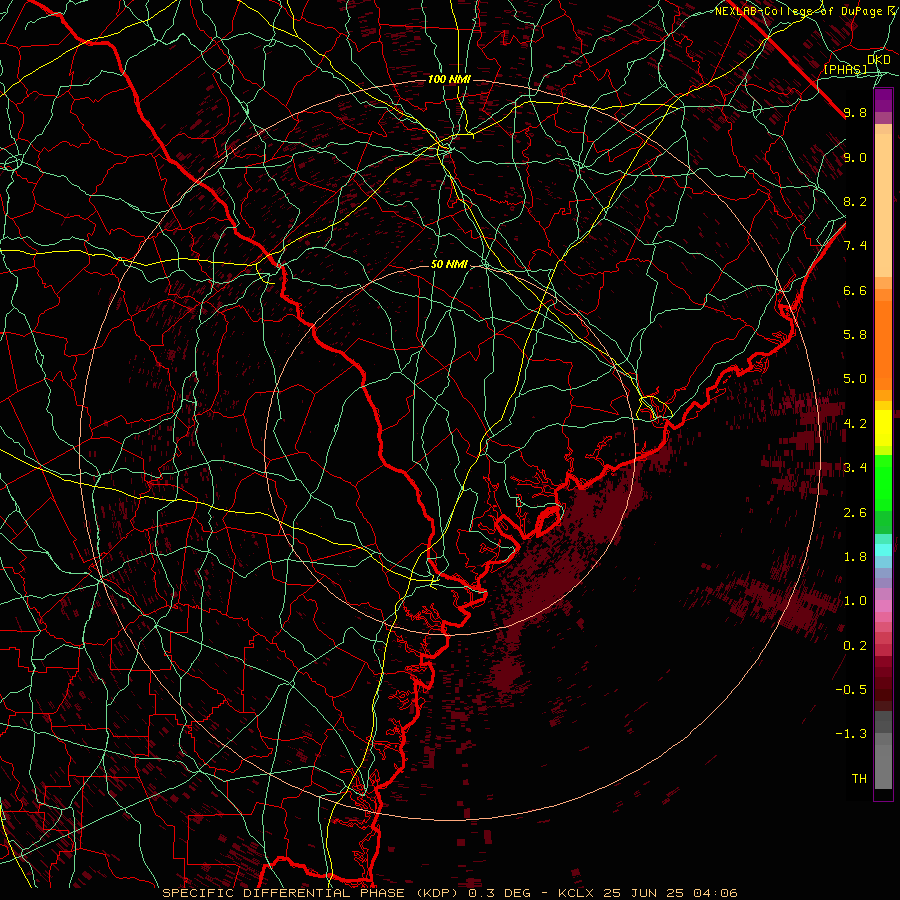Click the DKD product label
This screenshot has width=900, height=900.
879,60
